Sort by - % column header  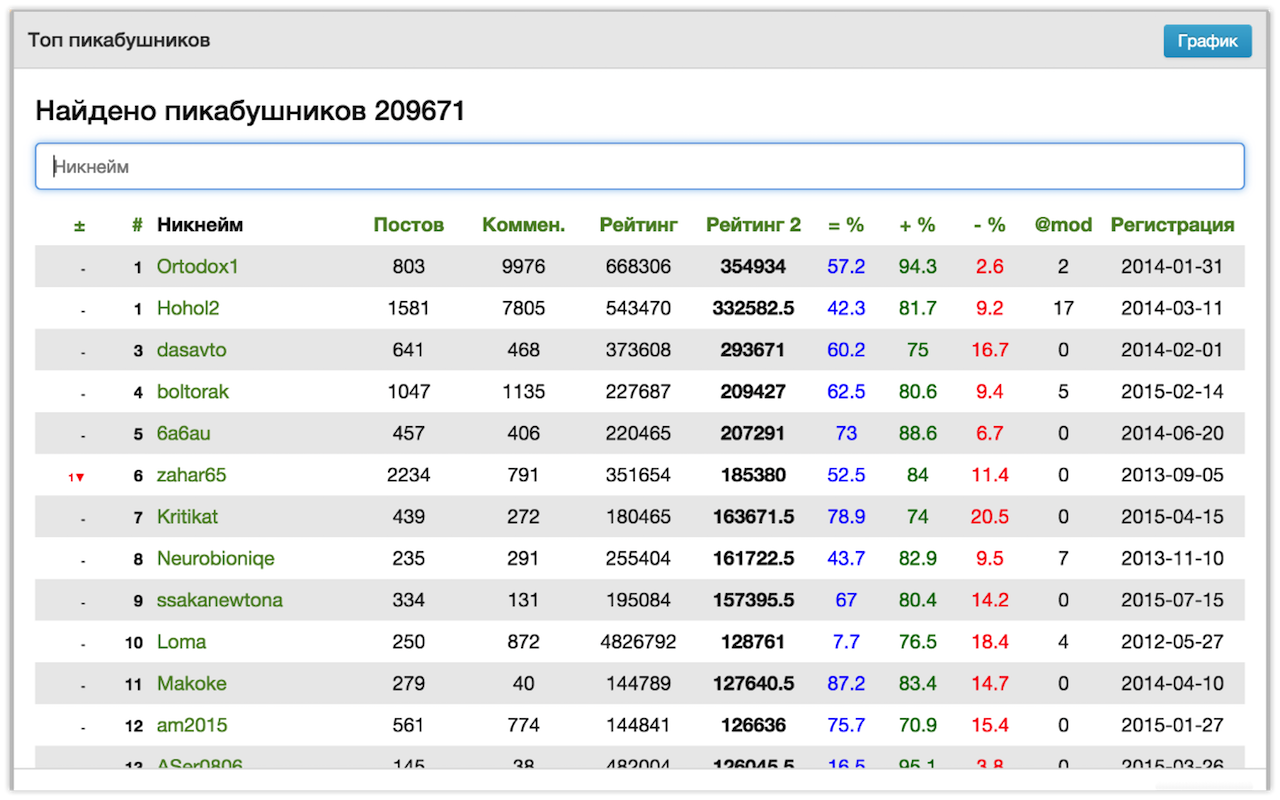(x=989, y=225)
